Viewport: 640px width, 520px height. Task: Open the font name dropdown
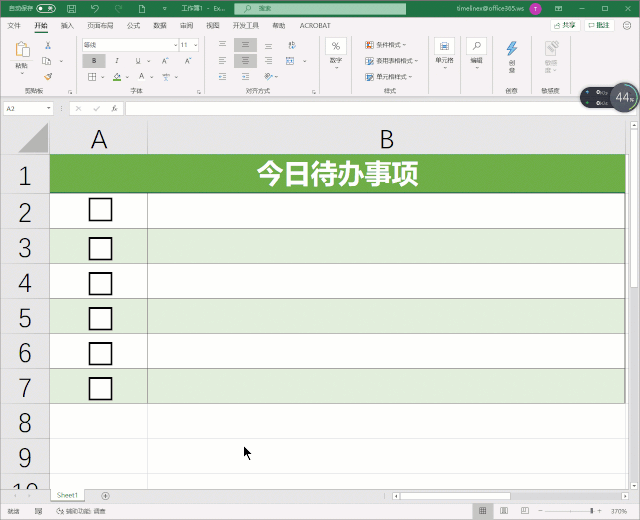175,45
